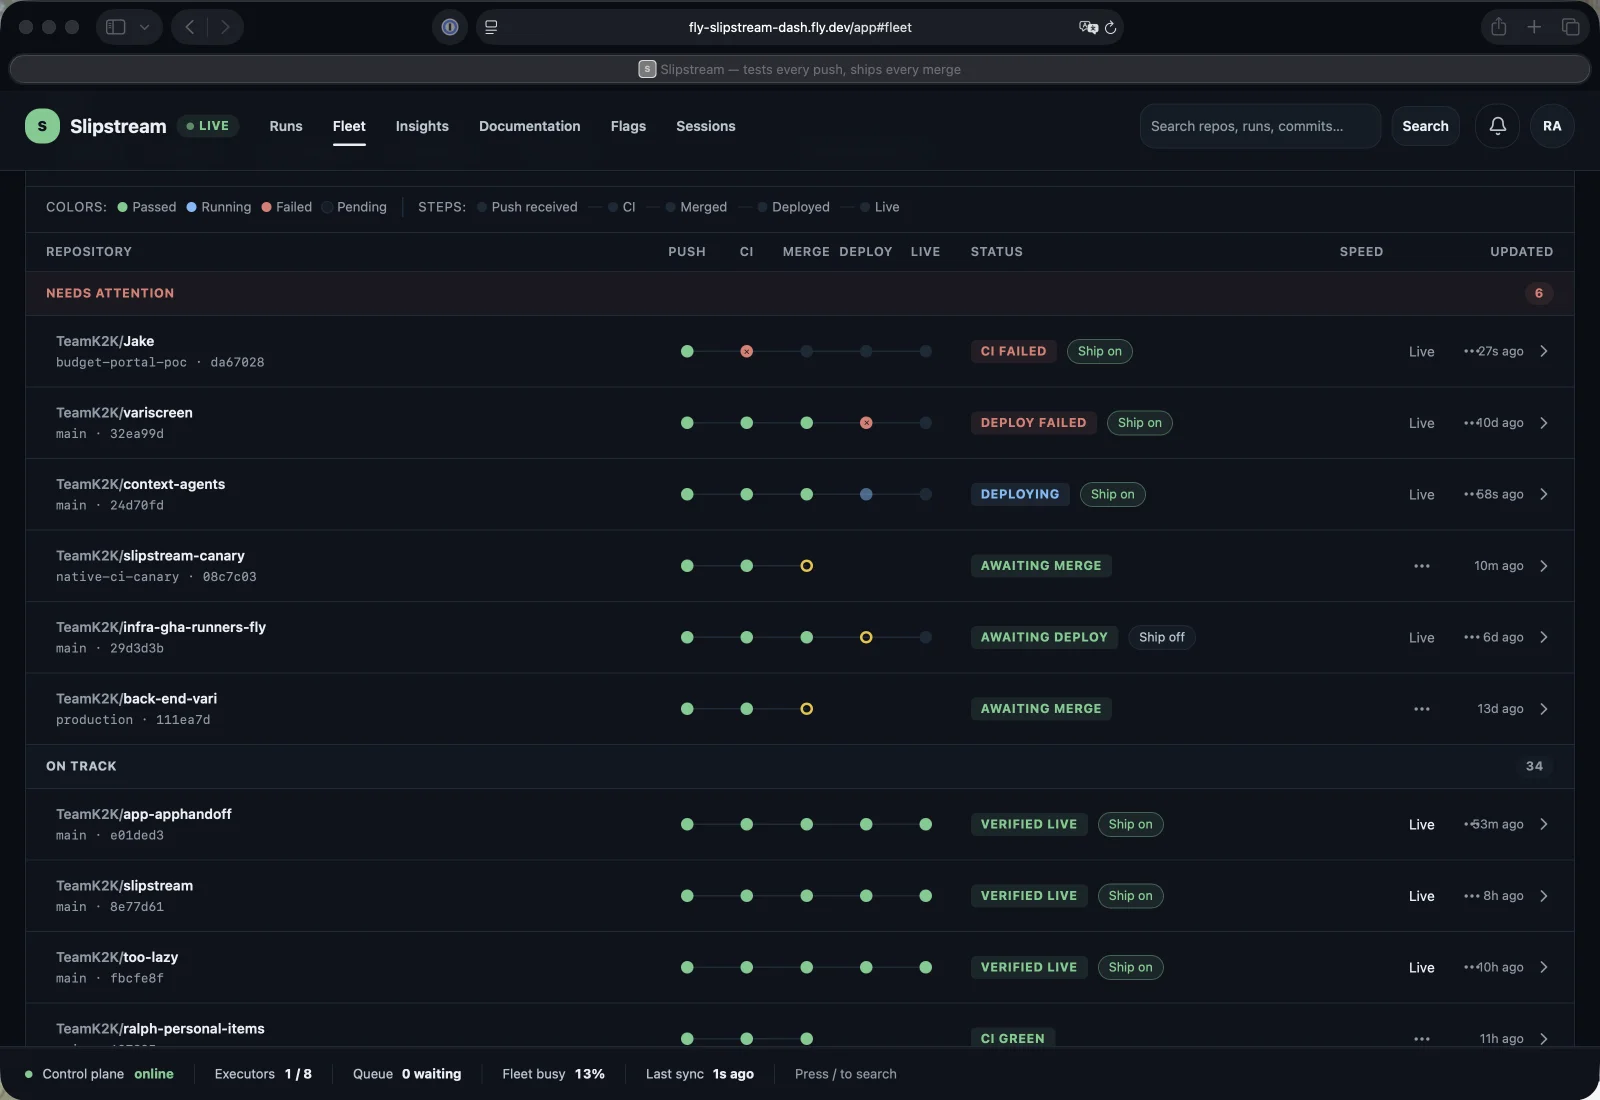Click the DEPLOY FAILED status badge
This screenshot has width=1600, height=1100.
coord(1033,423)
